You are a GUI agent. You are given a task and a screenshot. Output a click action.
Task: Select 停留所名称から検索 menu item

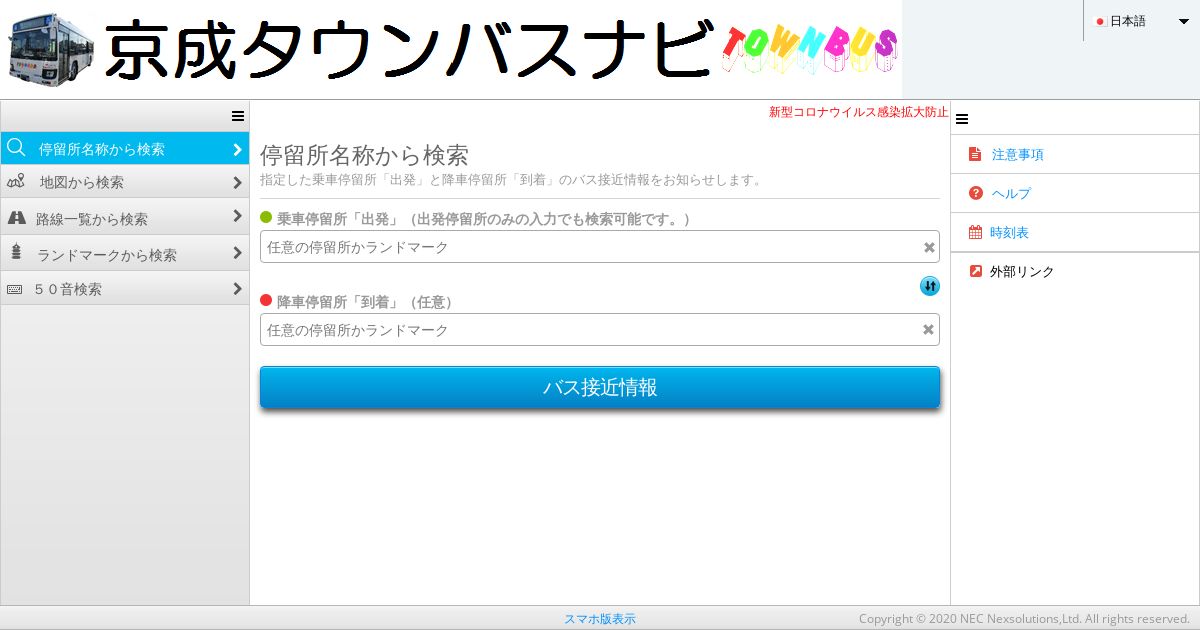(x=125, y=148)
